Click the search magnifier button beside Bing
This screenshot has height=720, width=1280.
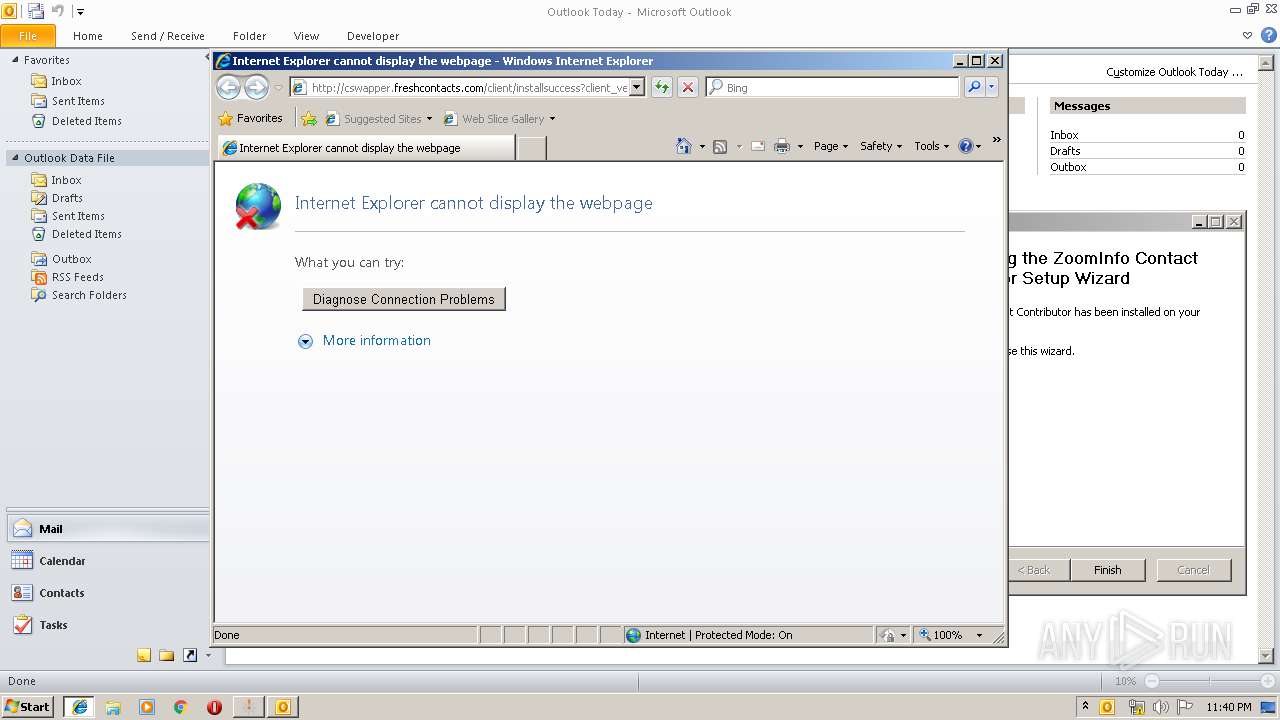(974, 88)
